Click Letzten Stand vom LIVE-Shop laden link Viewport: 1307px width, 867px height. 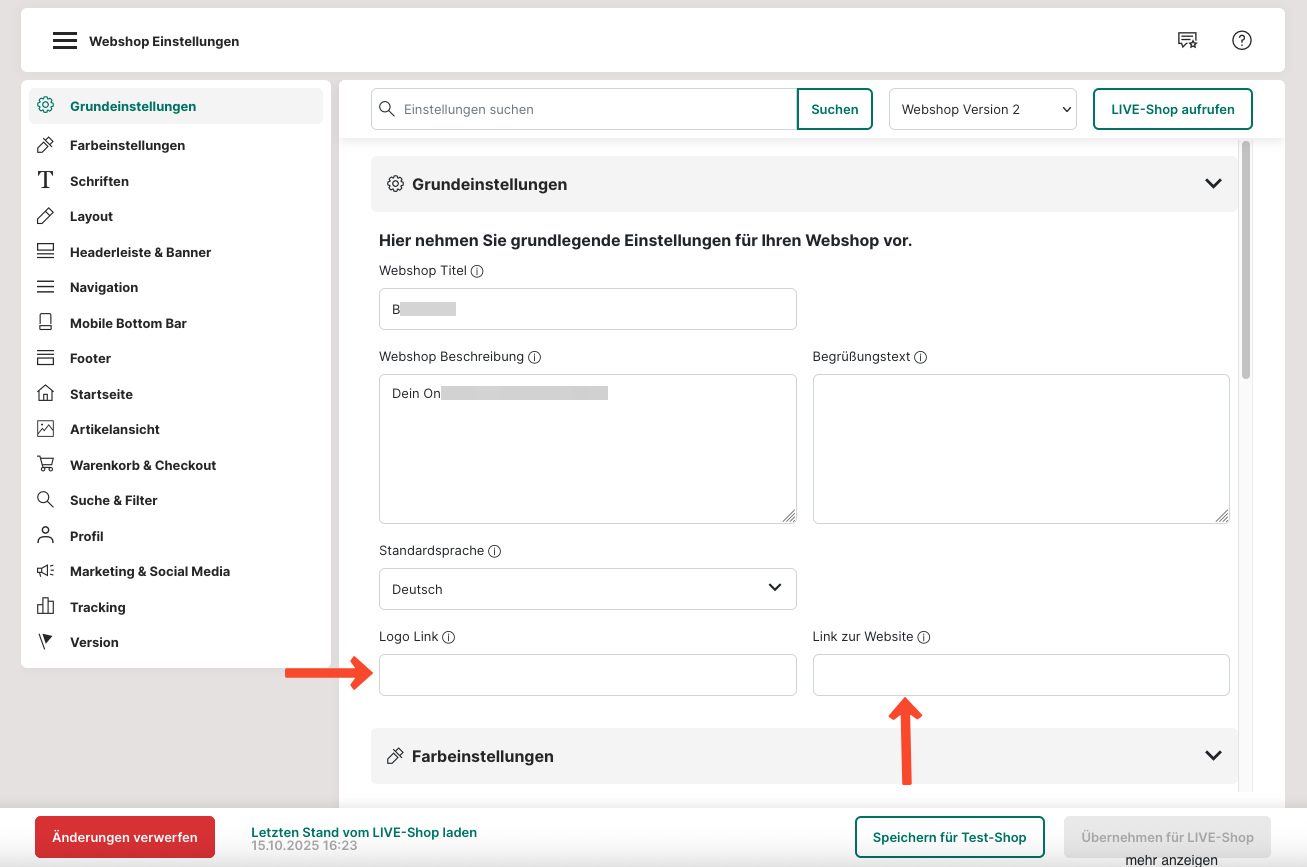(x=363, y=832)
